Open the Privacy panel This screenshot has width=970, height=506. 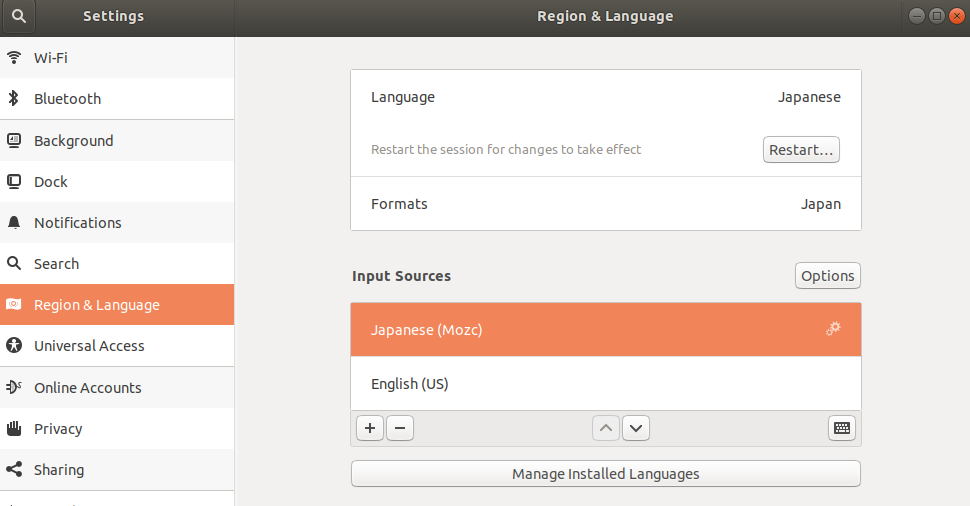pyautogui.click(x=58, y=429)
